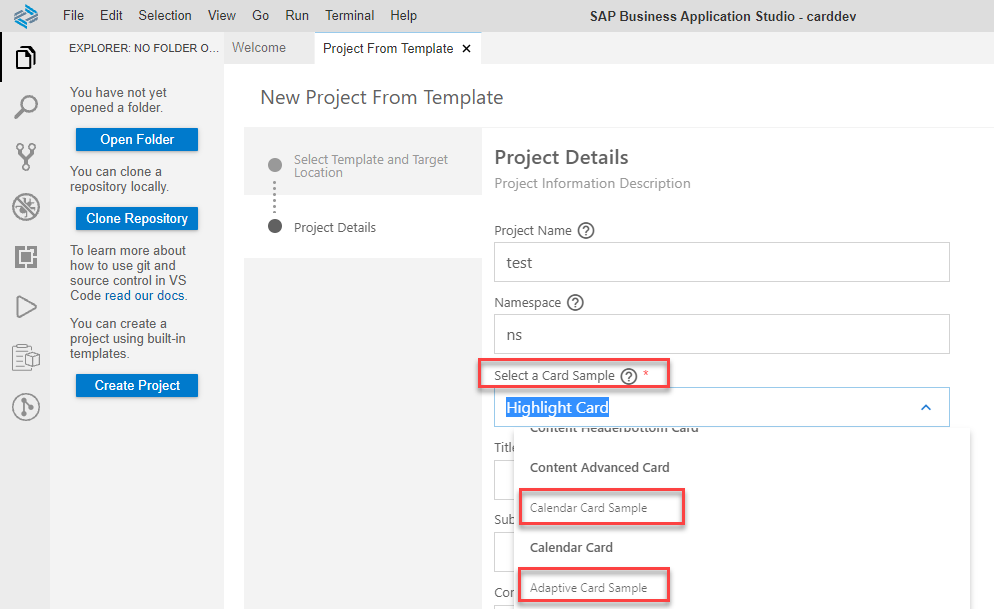Click the Calendar Card Sample group label
The width and height of the screenshot is (994, 609).
click(588, 508)
